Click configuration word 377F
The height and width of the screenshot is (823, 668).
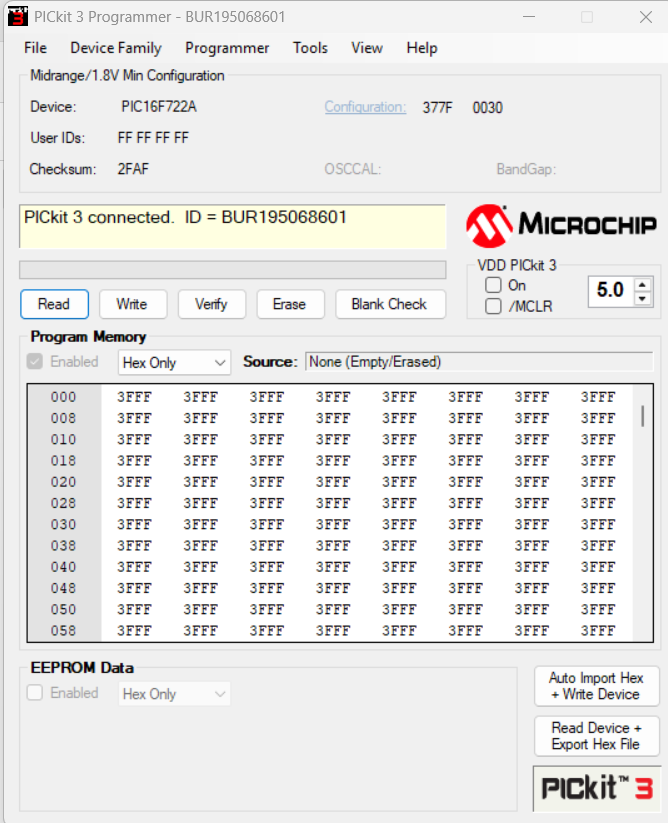click(x=438, y=108)
